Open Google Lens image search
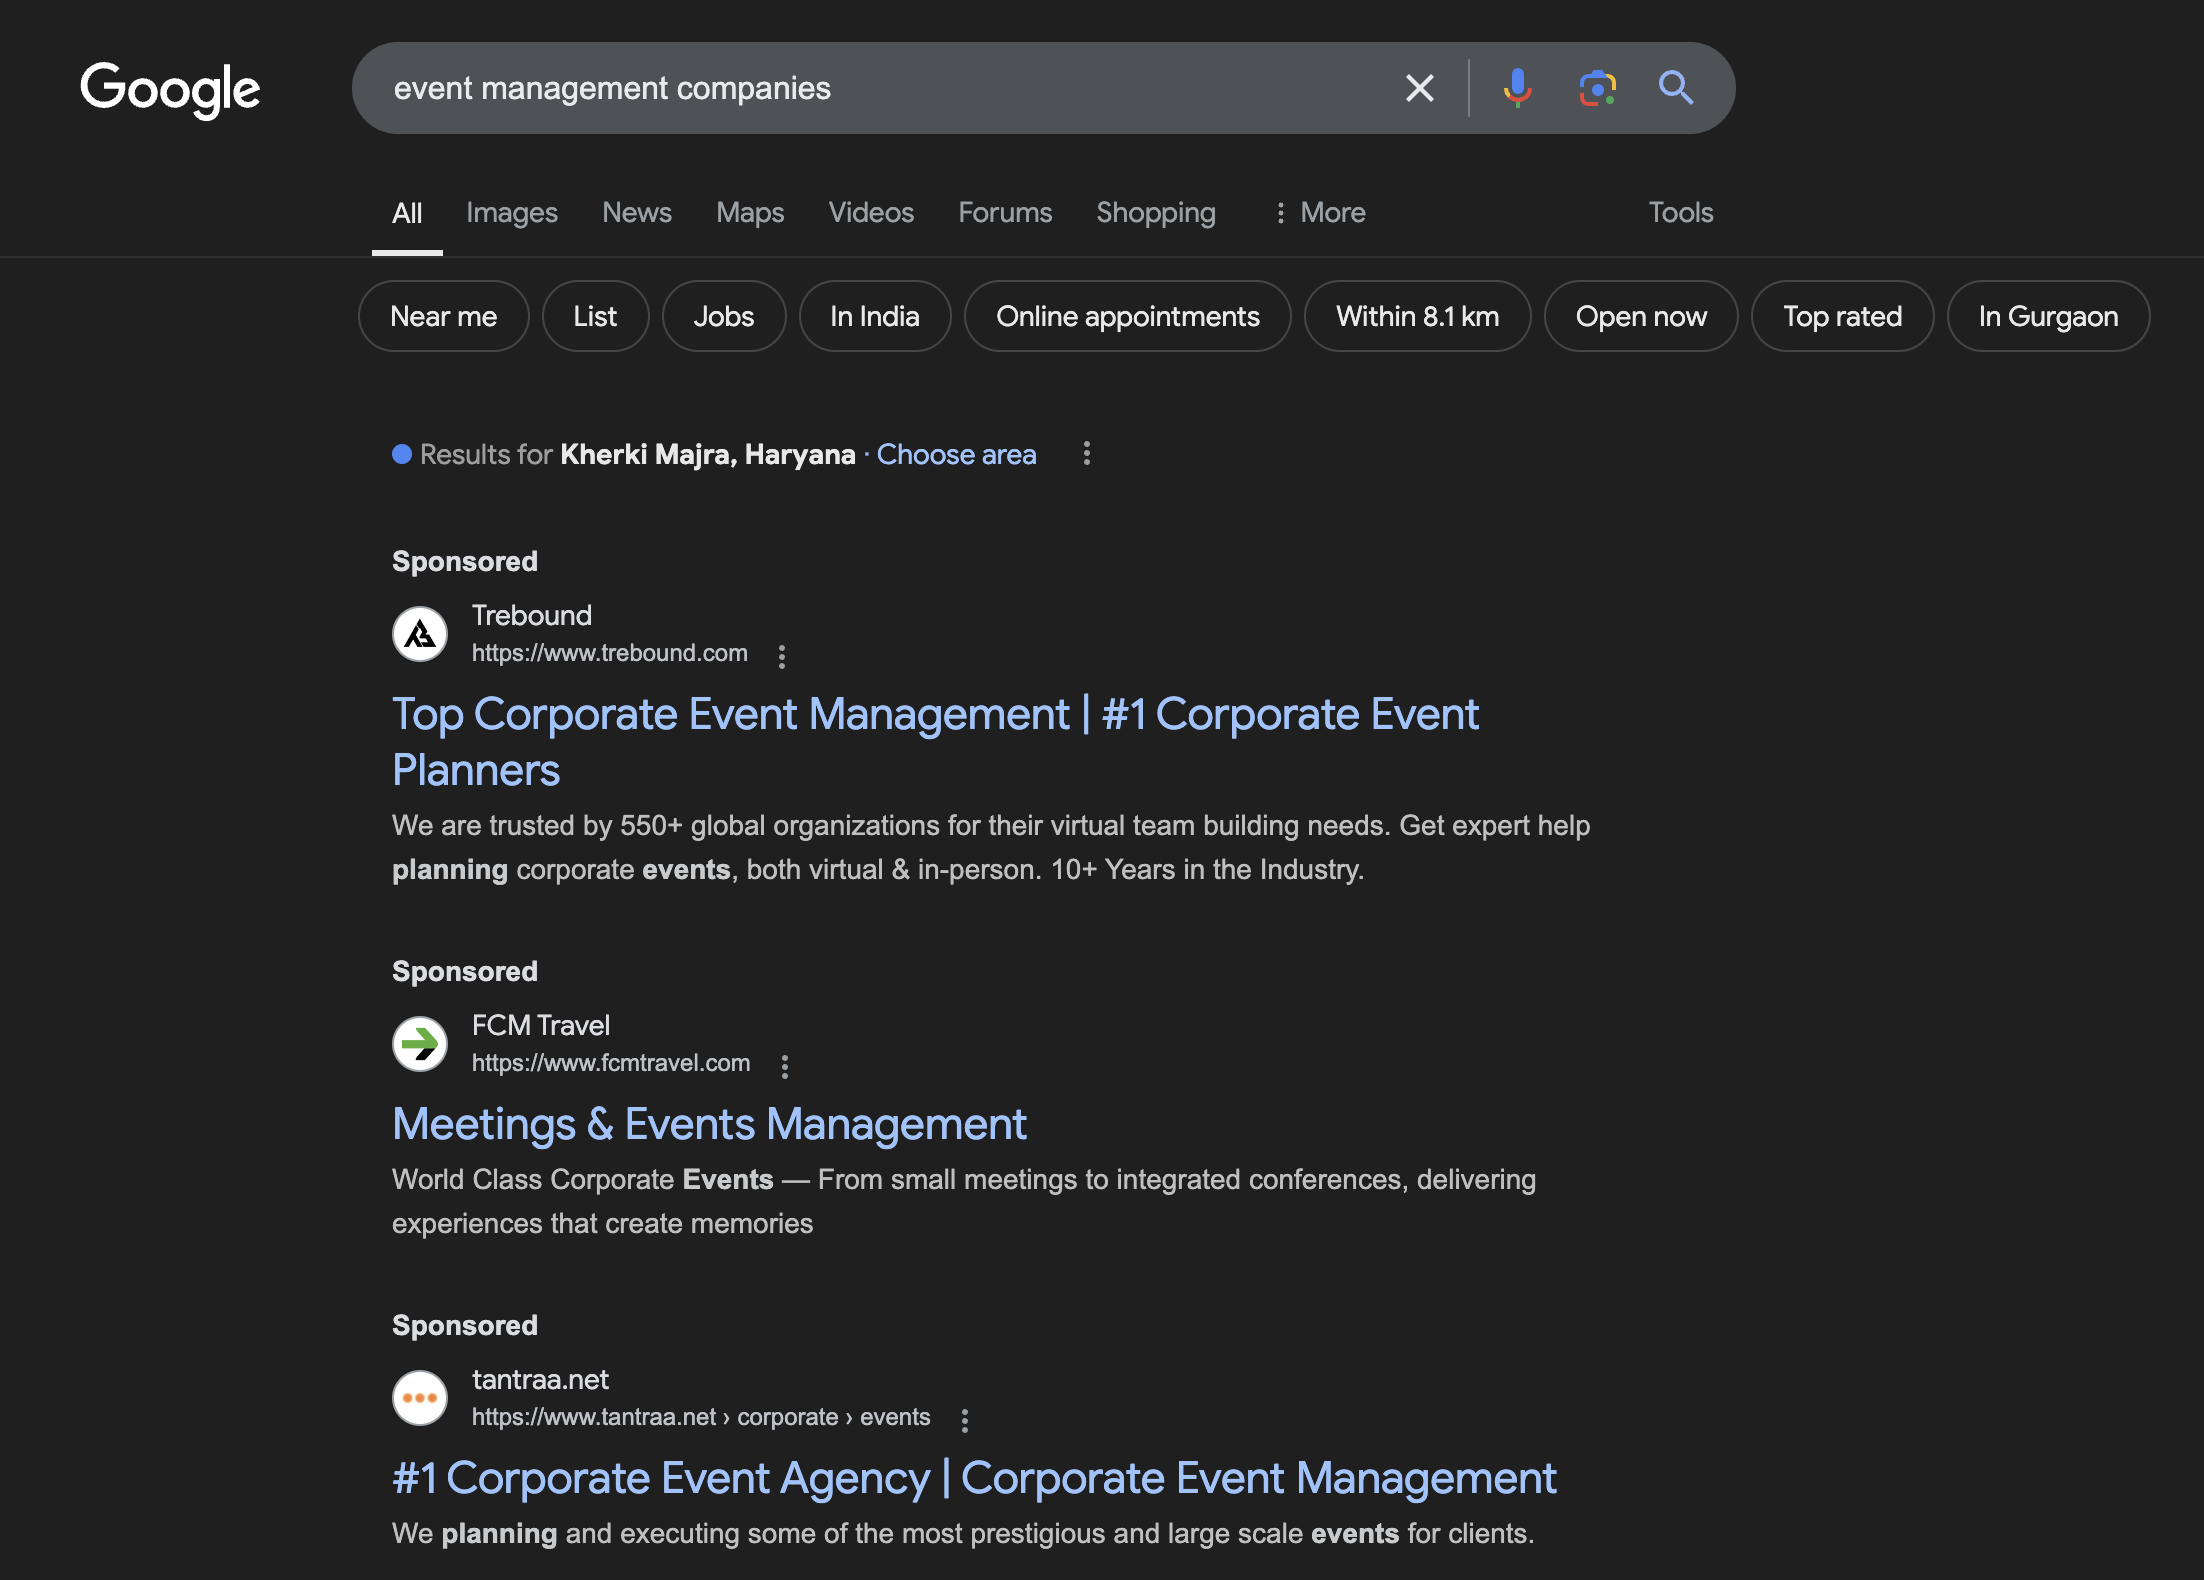Viewport: 2204px width, 1580px height. pos(1597,88)
